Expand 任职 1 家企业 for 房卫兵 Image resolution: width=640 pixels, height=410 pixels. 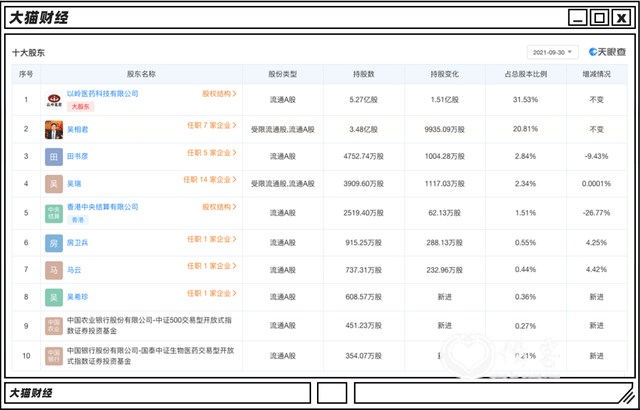point(212,239)
